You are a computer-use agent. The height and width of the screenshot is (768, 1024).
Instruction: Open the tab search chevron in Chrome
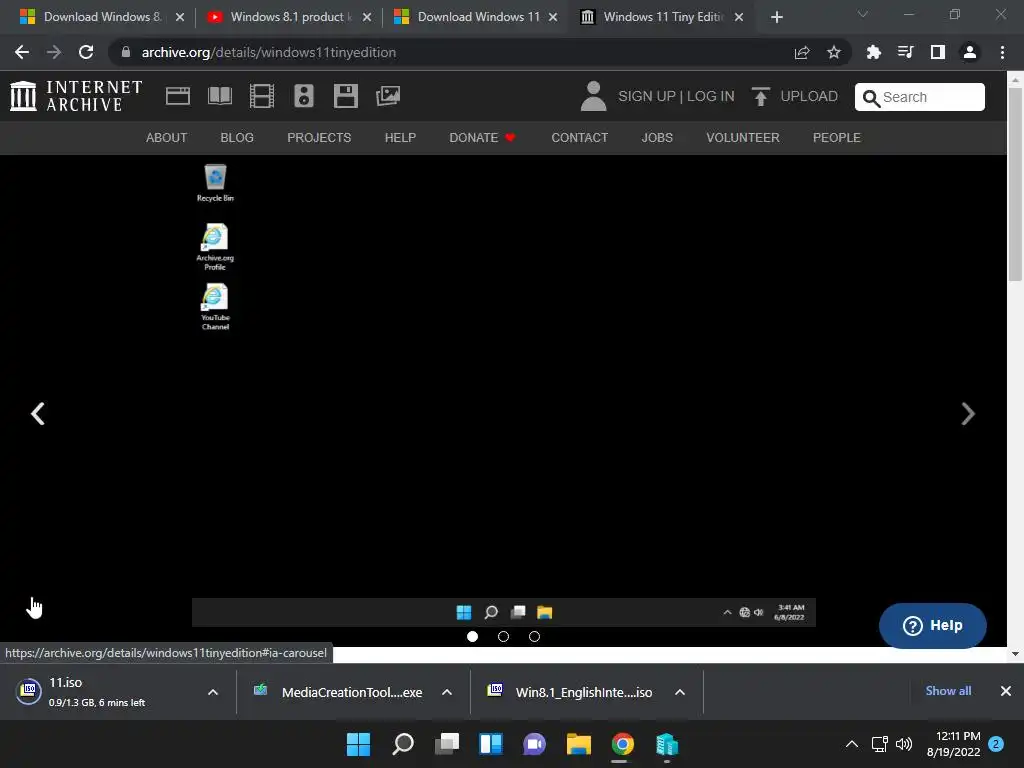point(863,14)
